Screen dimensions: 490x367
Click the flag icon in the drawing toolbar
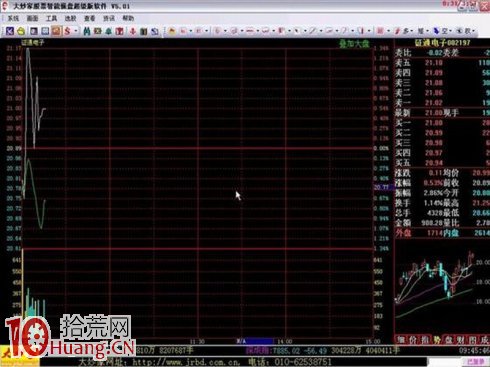coord(172,31)
